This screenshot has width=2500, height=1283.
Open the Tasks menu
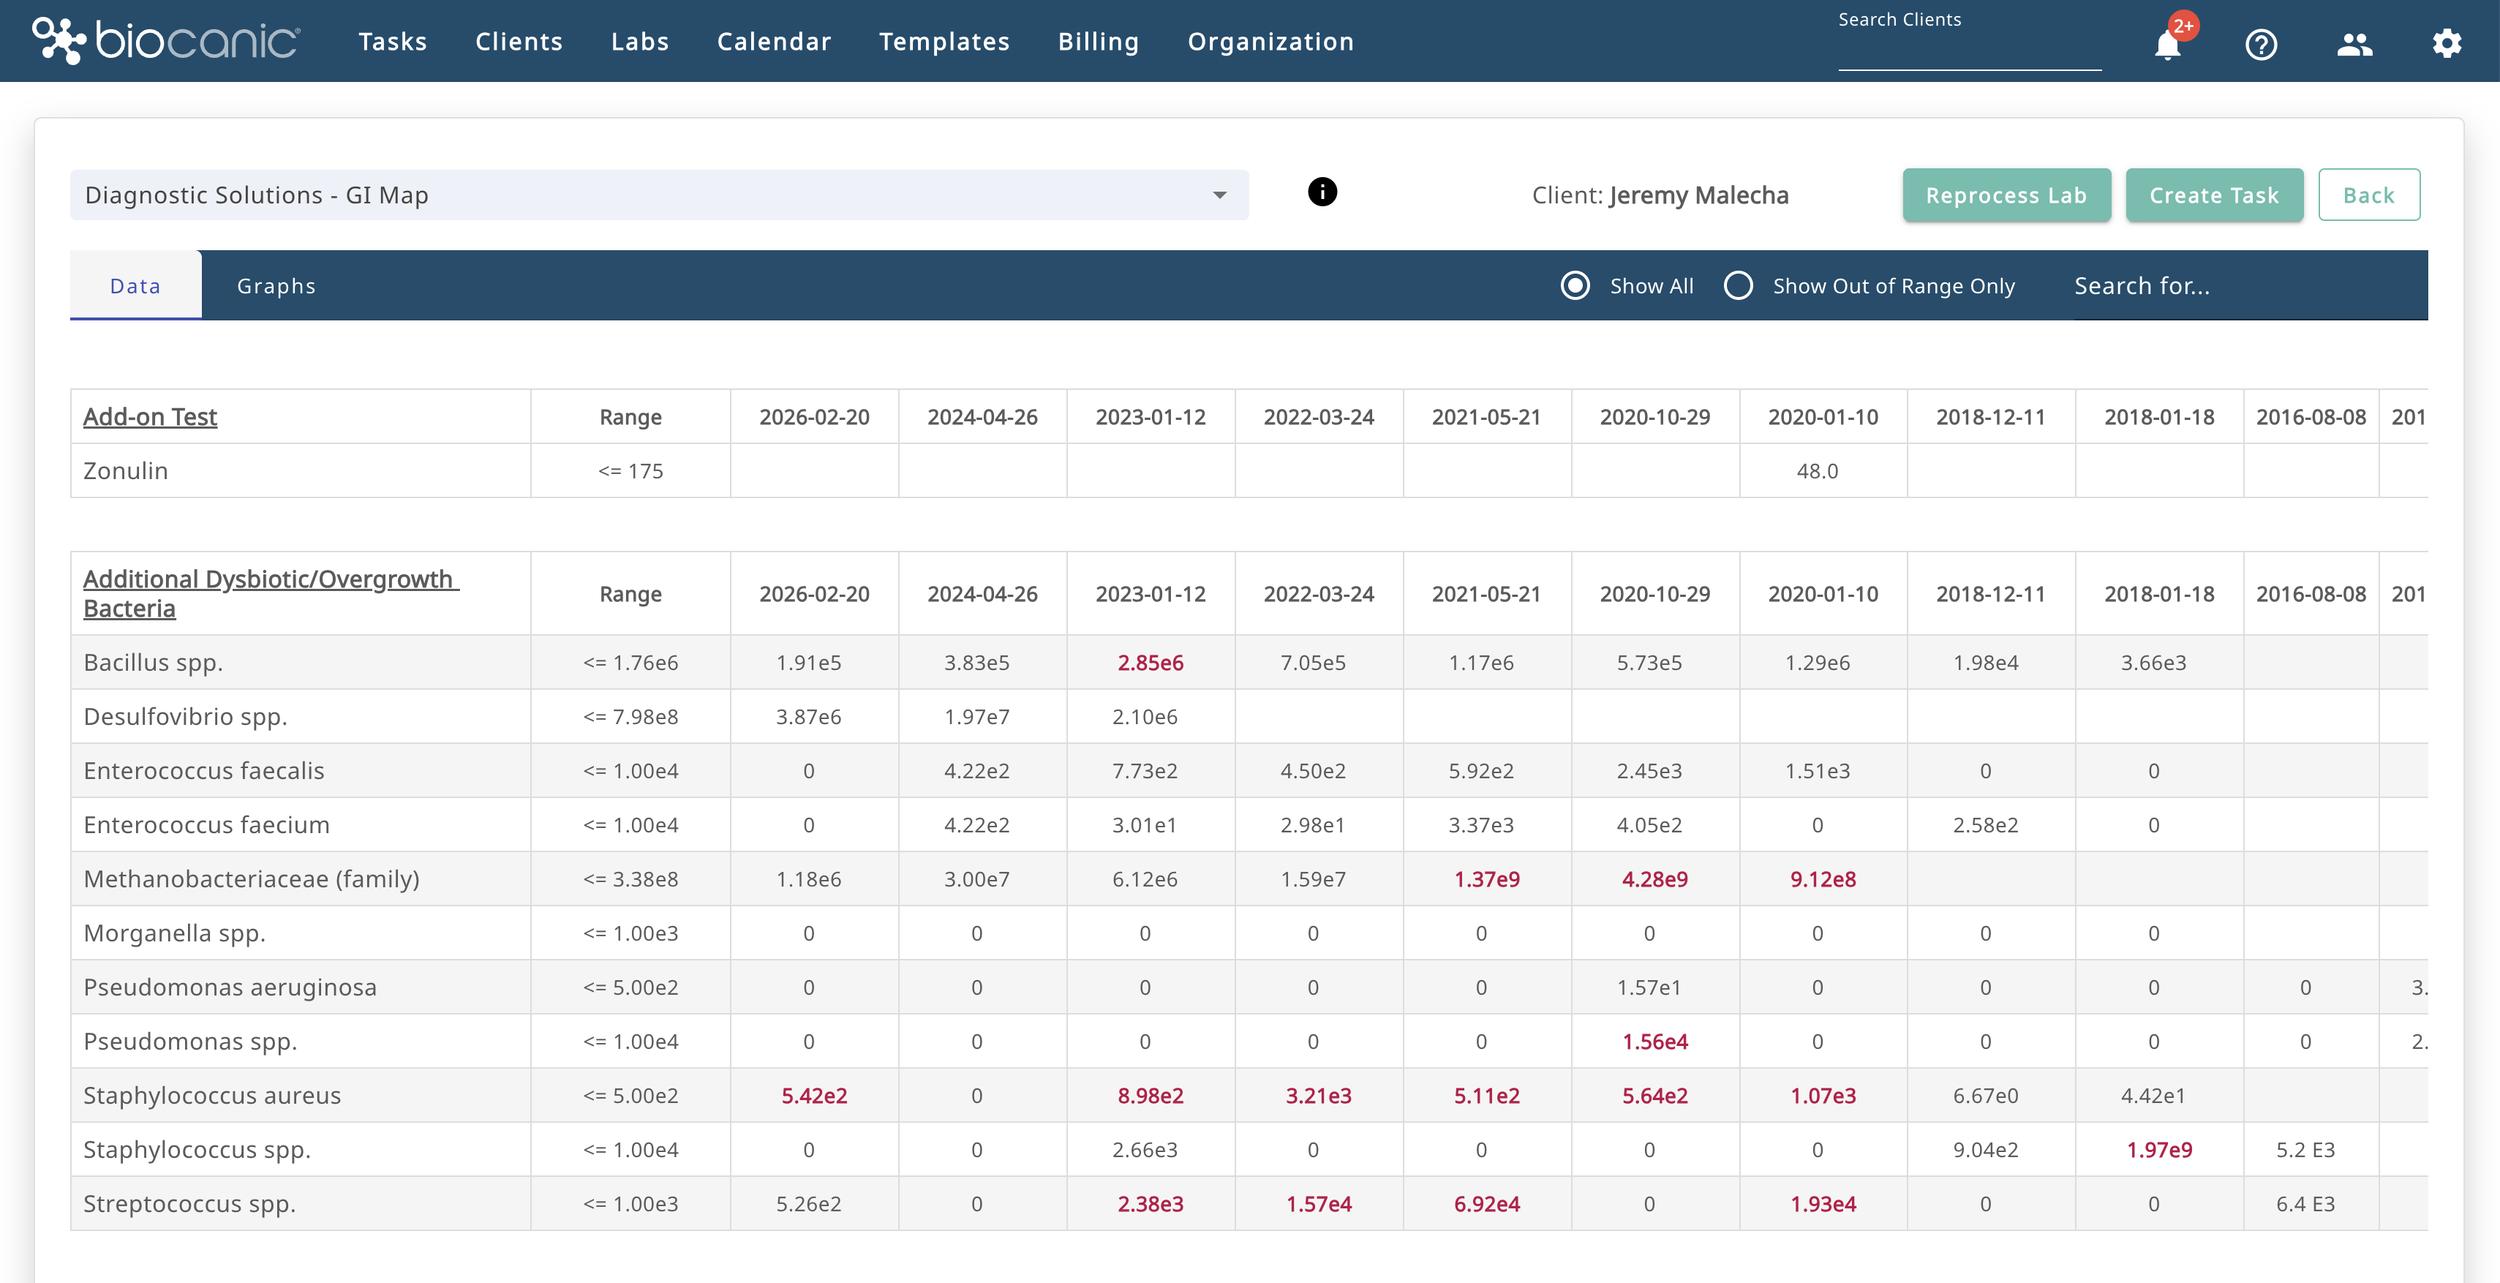pyautogui.click(x=393, y=42)
